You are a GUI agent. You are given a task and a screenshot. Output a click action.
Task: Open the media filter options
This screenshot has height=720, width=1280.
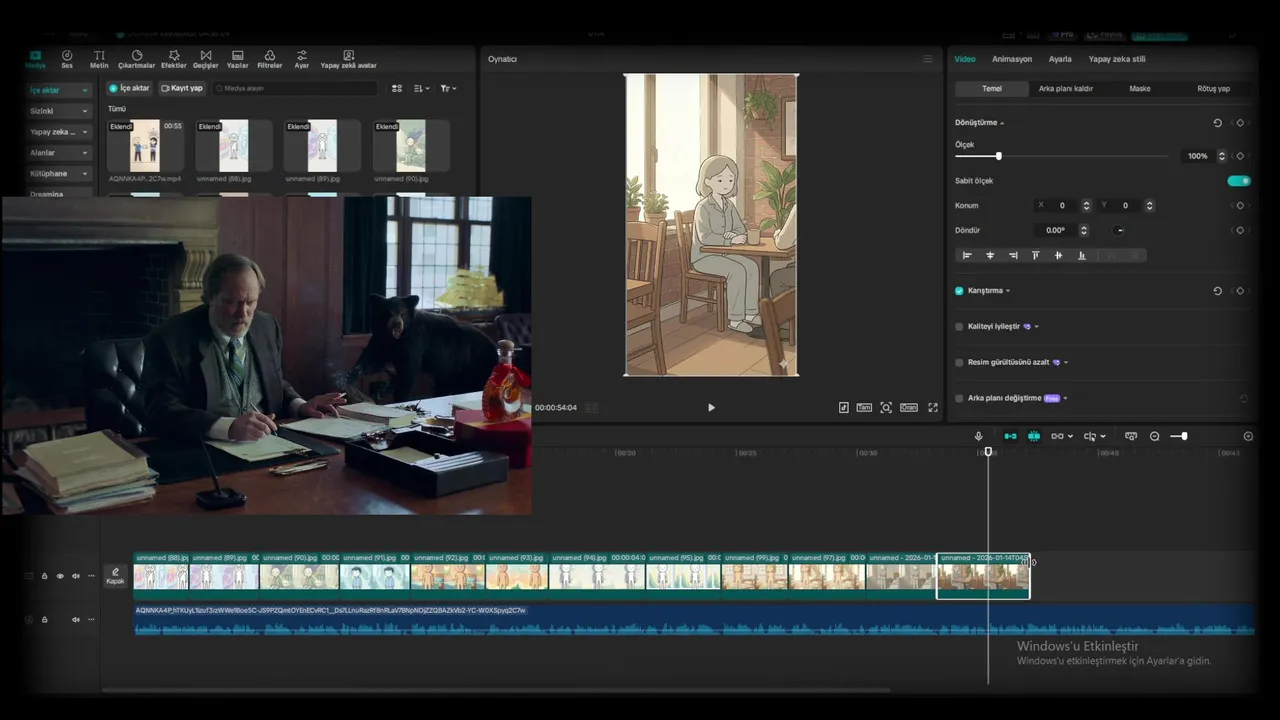[x=448, y=88]
